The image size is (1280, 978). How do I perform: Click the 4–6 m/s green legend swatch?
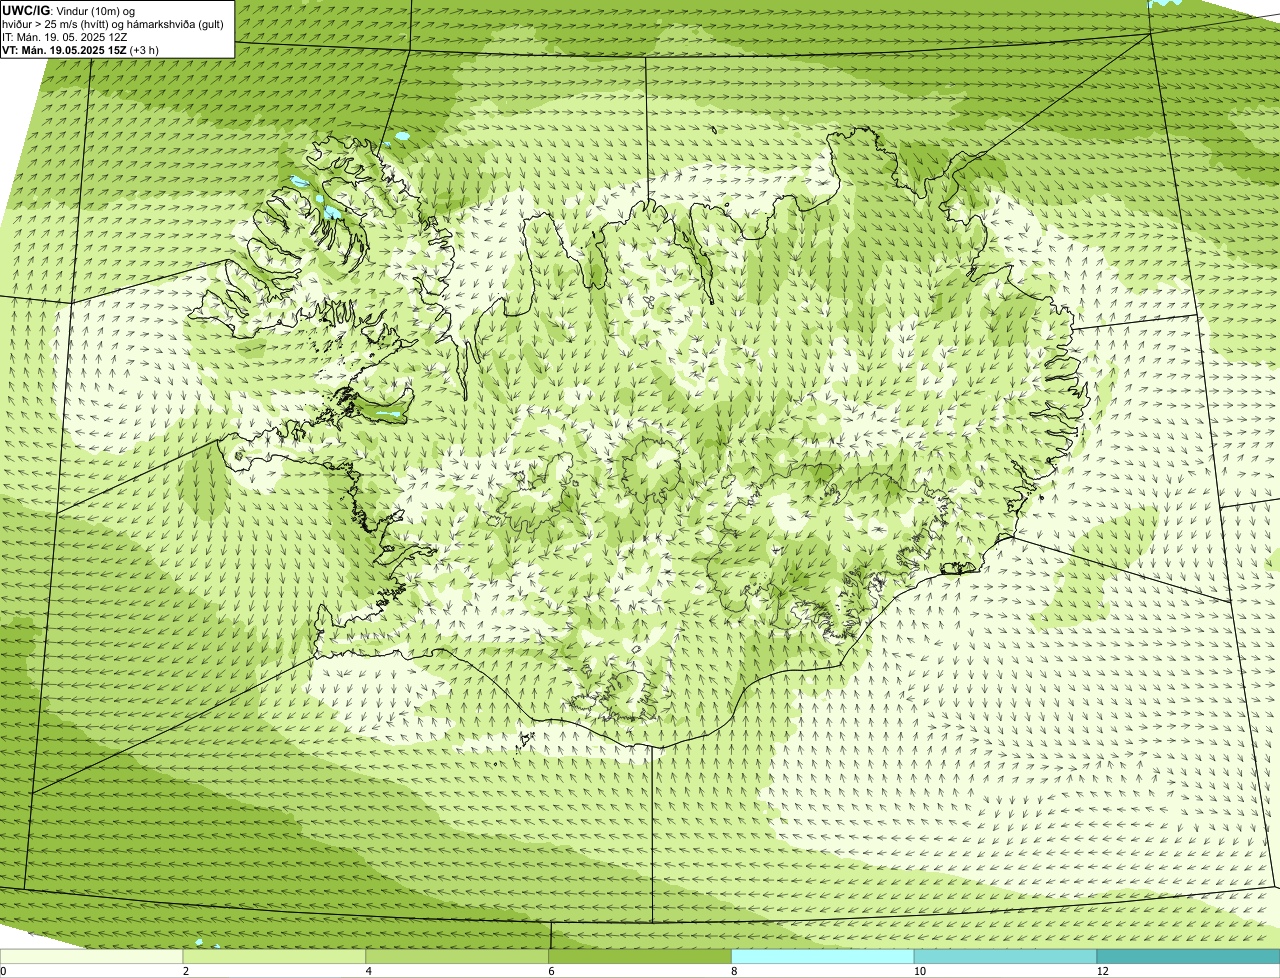pos(458,956)
